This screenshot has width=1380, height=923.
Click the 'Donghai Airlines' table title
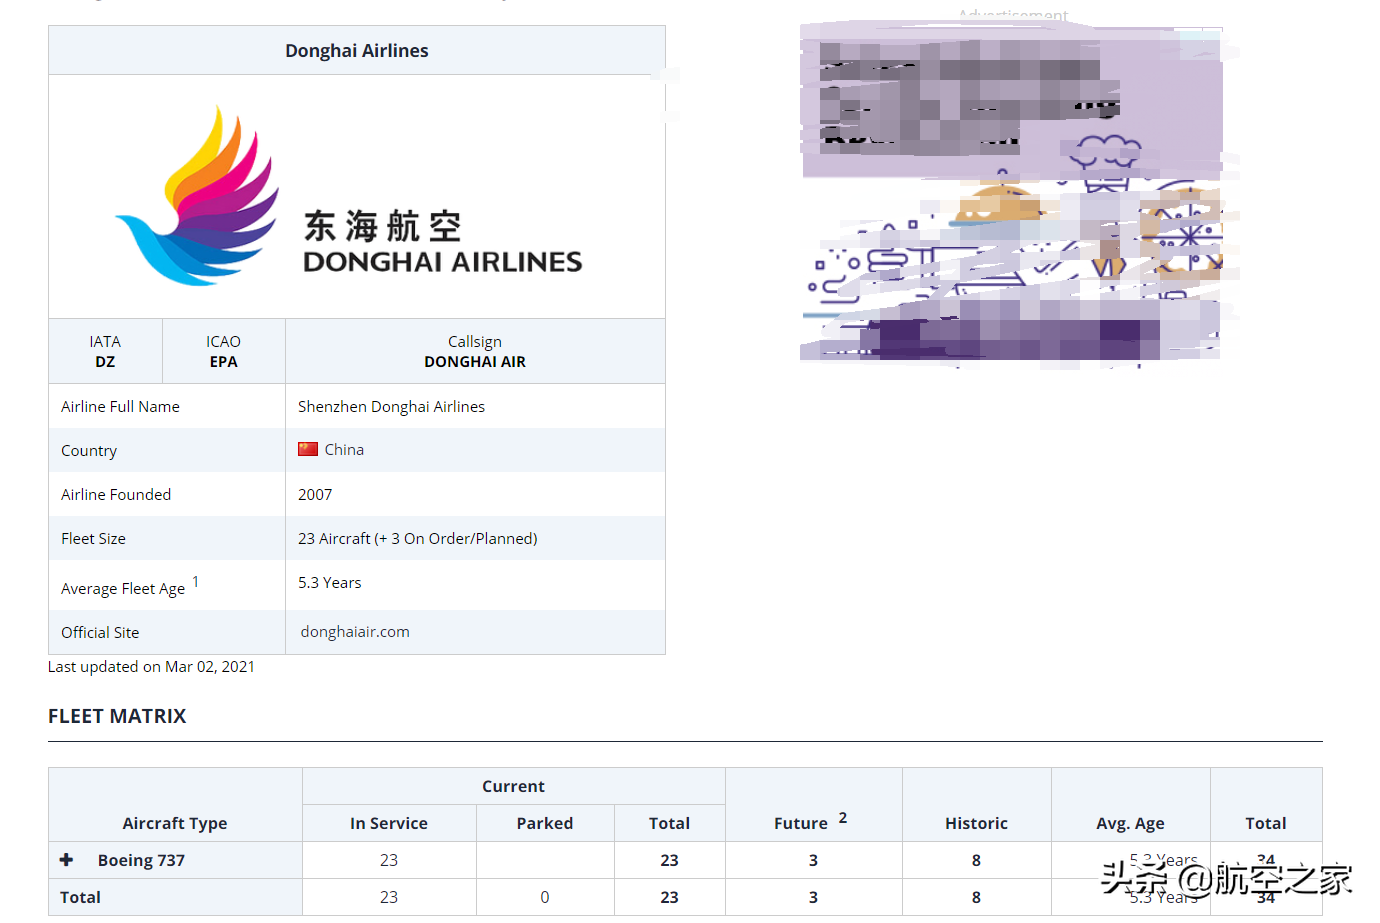[x=357, y=51]
